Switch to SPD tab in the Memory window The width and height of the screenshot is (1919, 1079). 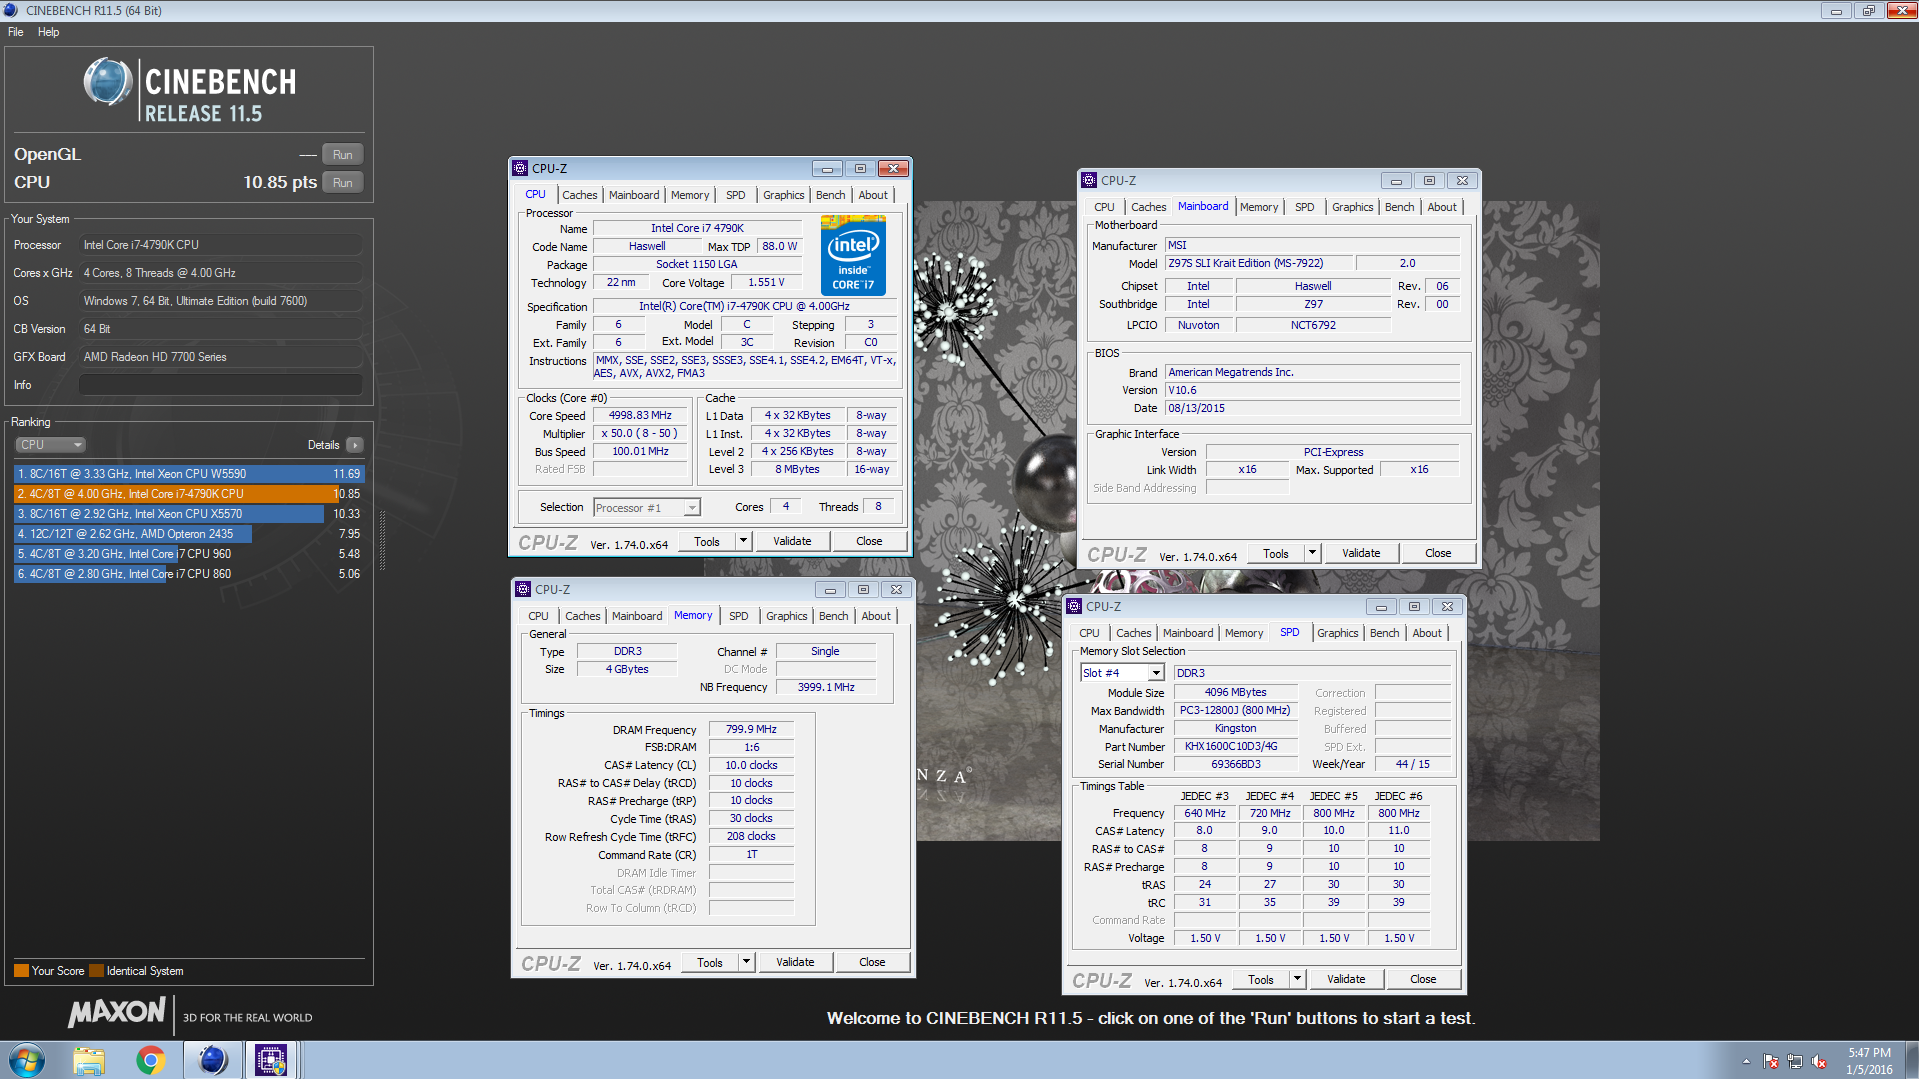738,616
